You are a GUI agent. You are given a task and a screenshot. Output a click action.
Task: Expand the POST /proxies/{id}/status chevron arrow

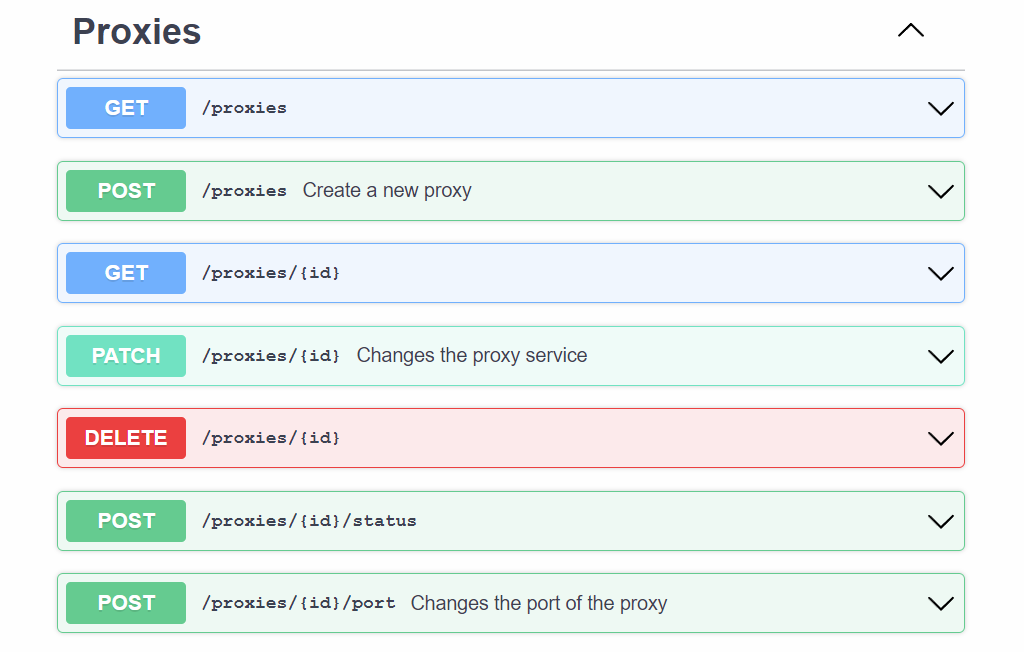940,521
